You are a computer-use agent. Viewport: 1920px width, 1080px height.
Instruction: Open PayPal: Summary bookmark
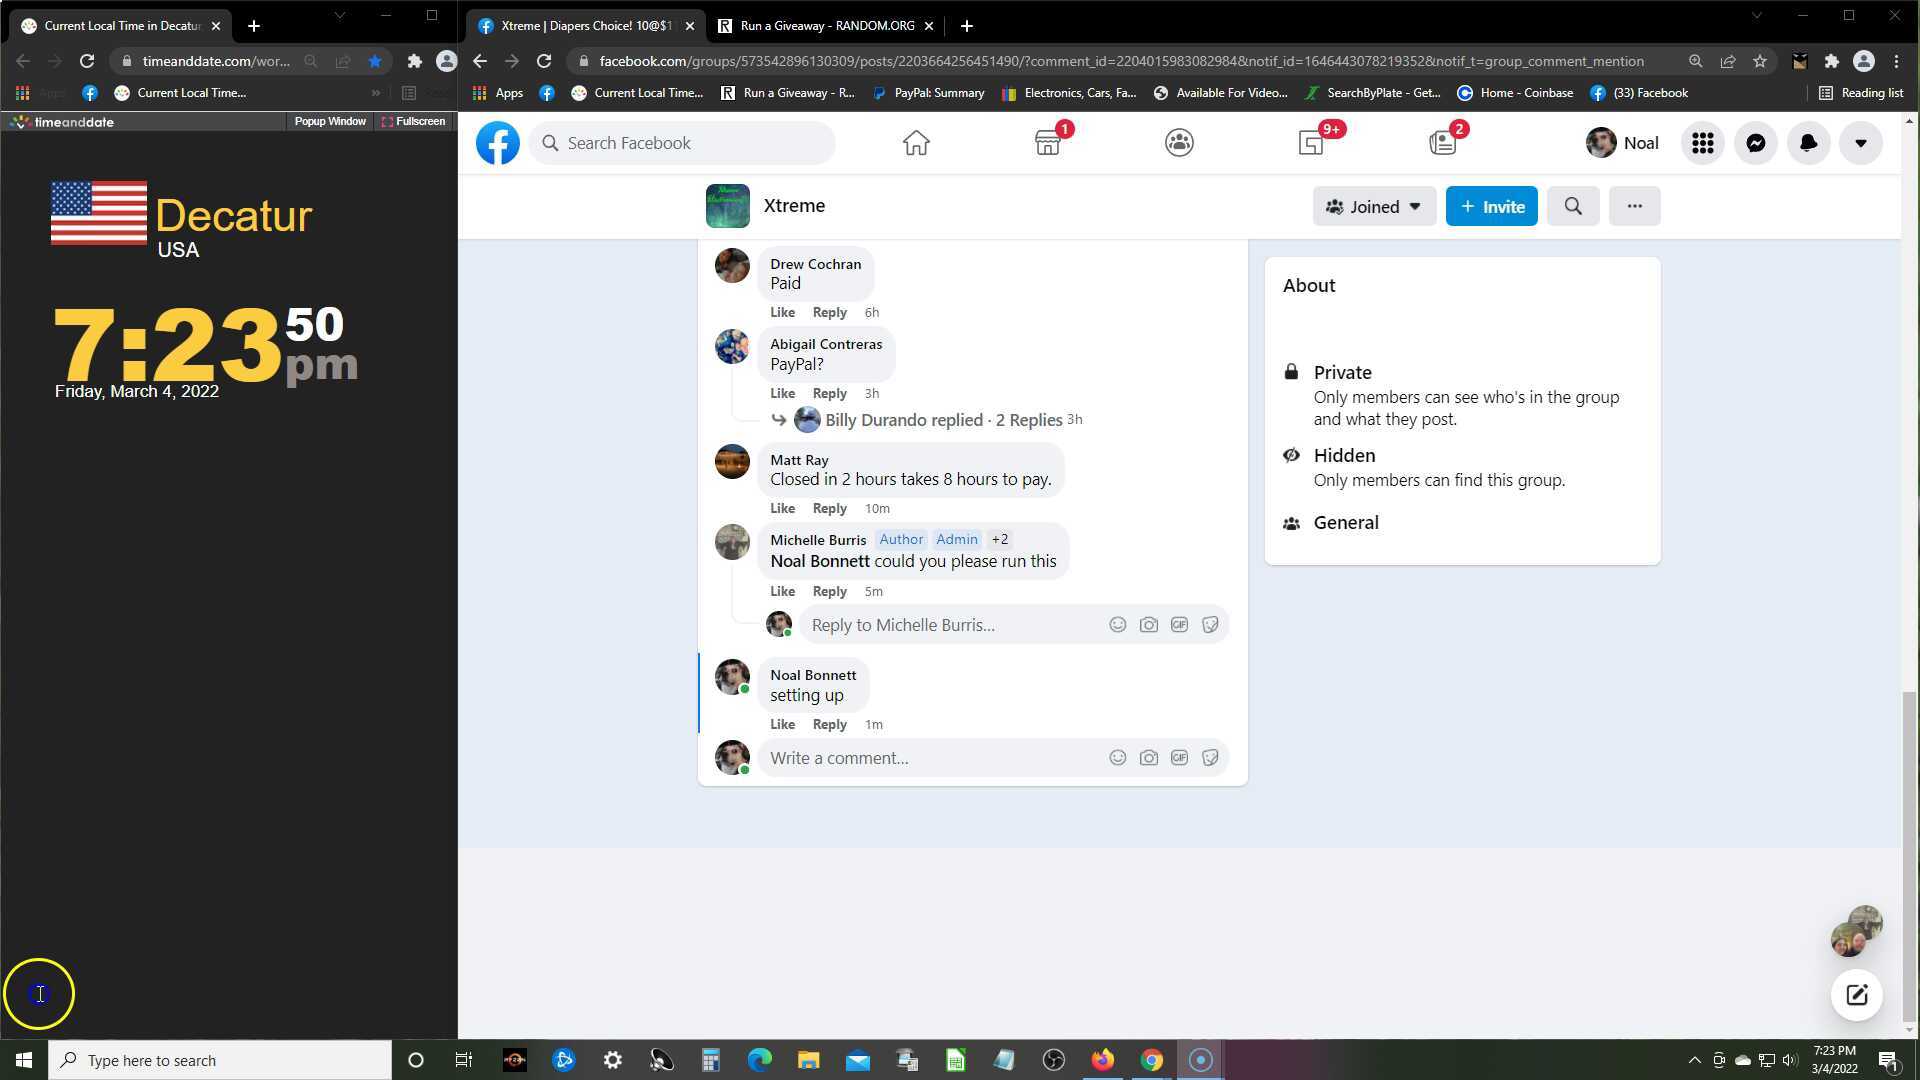[x=928, y=93]
